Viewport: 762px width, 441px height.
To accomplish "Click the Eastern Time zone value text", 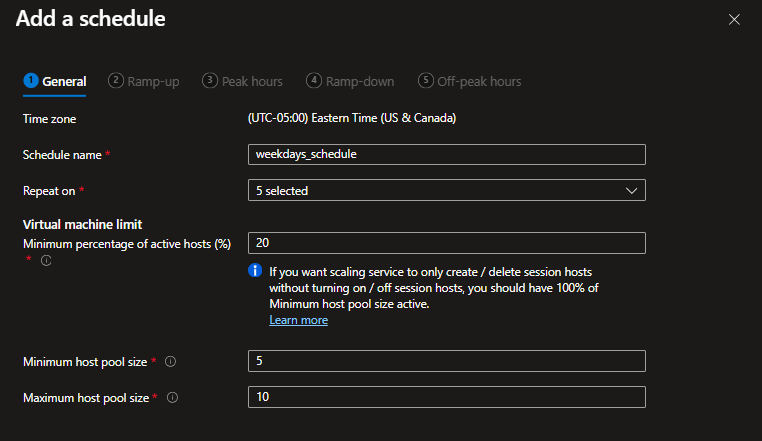I will point(351,119).
